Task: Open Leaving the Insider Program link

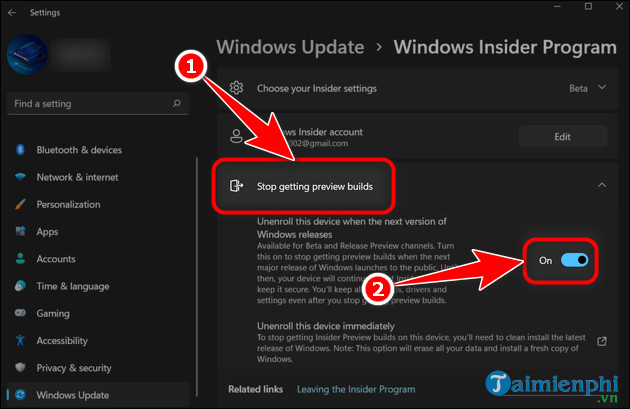Action: tap(356, 389)
